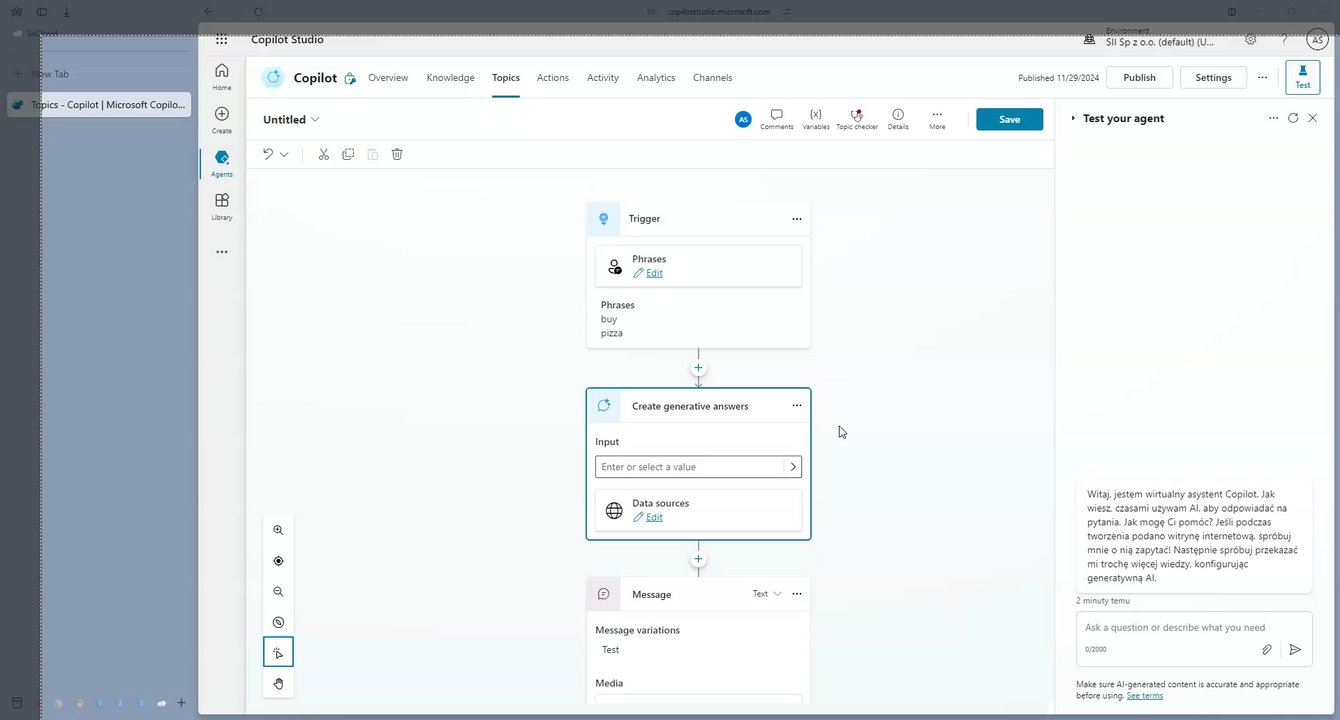Open environment settings gear icon
The width and height of the screenshot is (1340, 720).
coord(1251,40)
